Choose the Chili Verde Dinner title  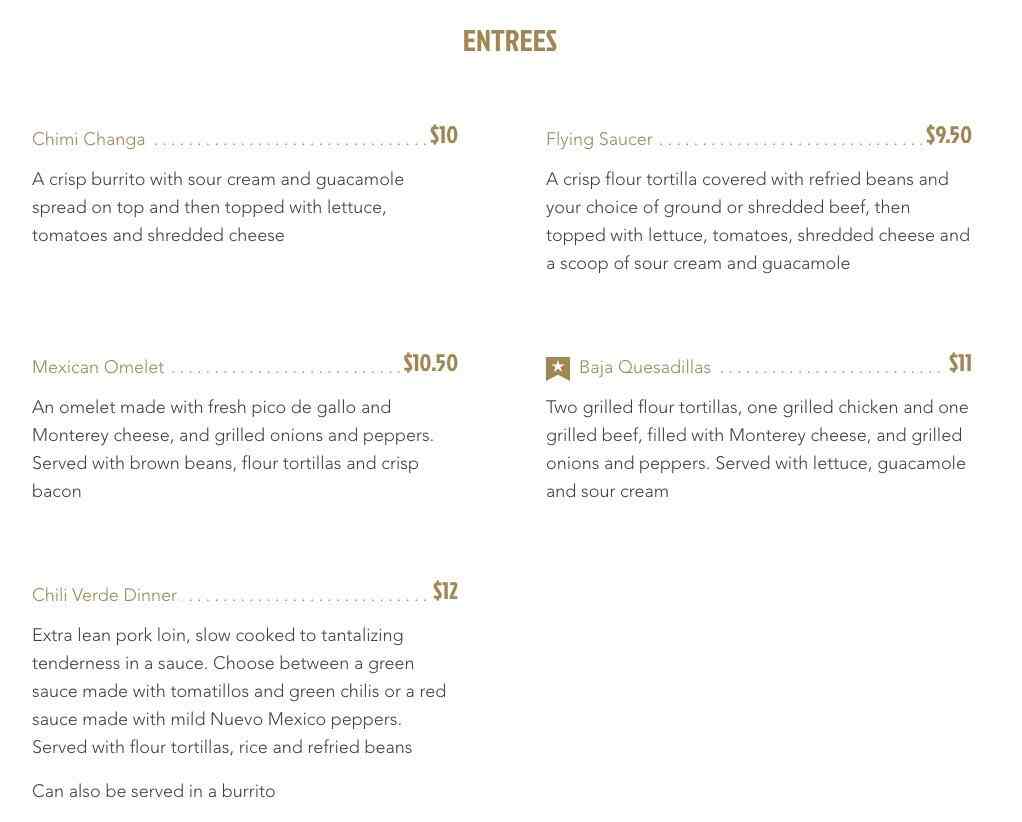point(104,596)
